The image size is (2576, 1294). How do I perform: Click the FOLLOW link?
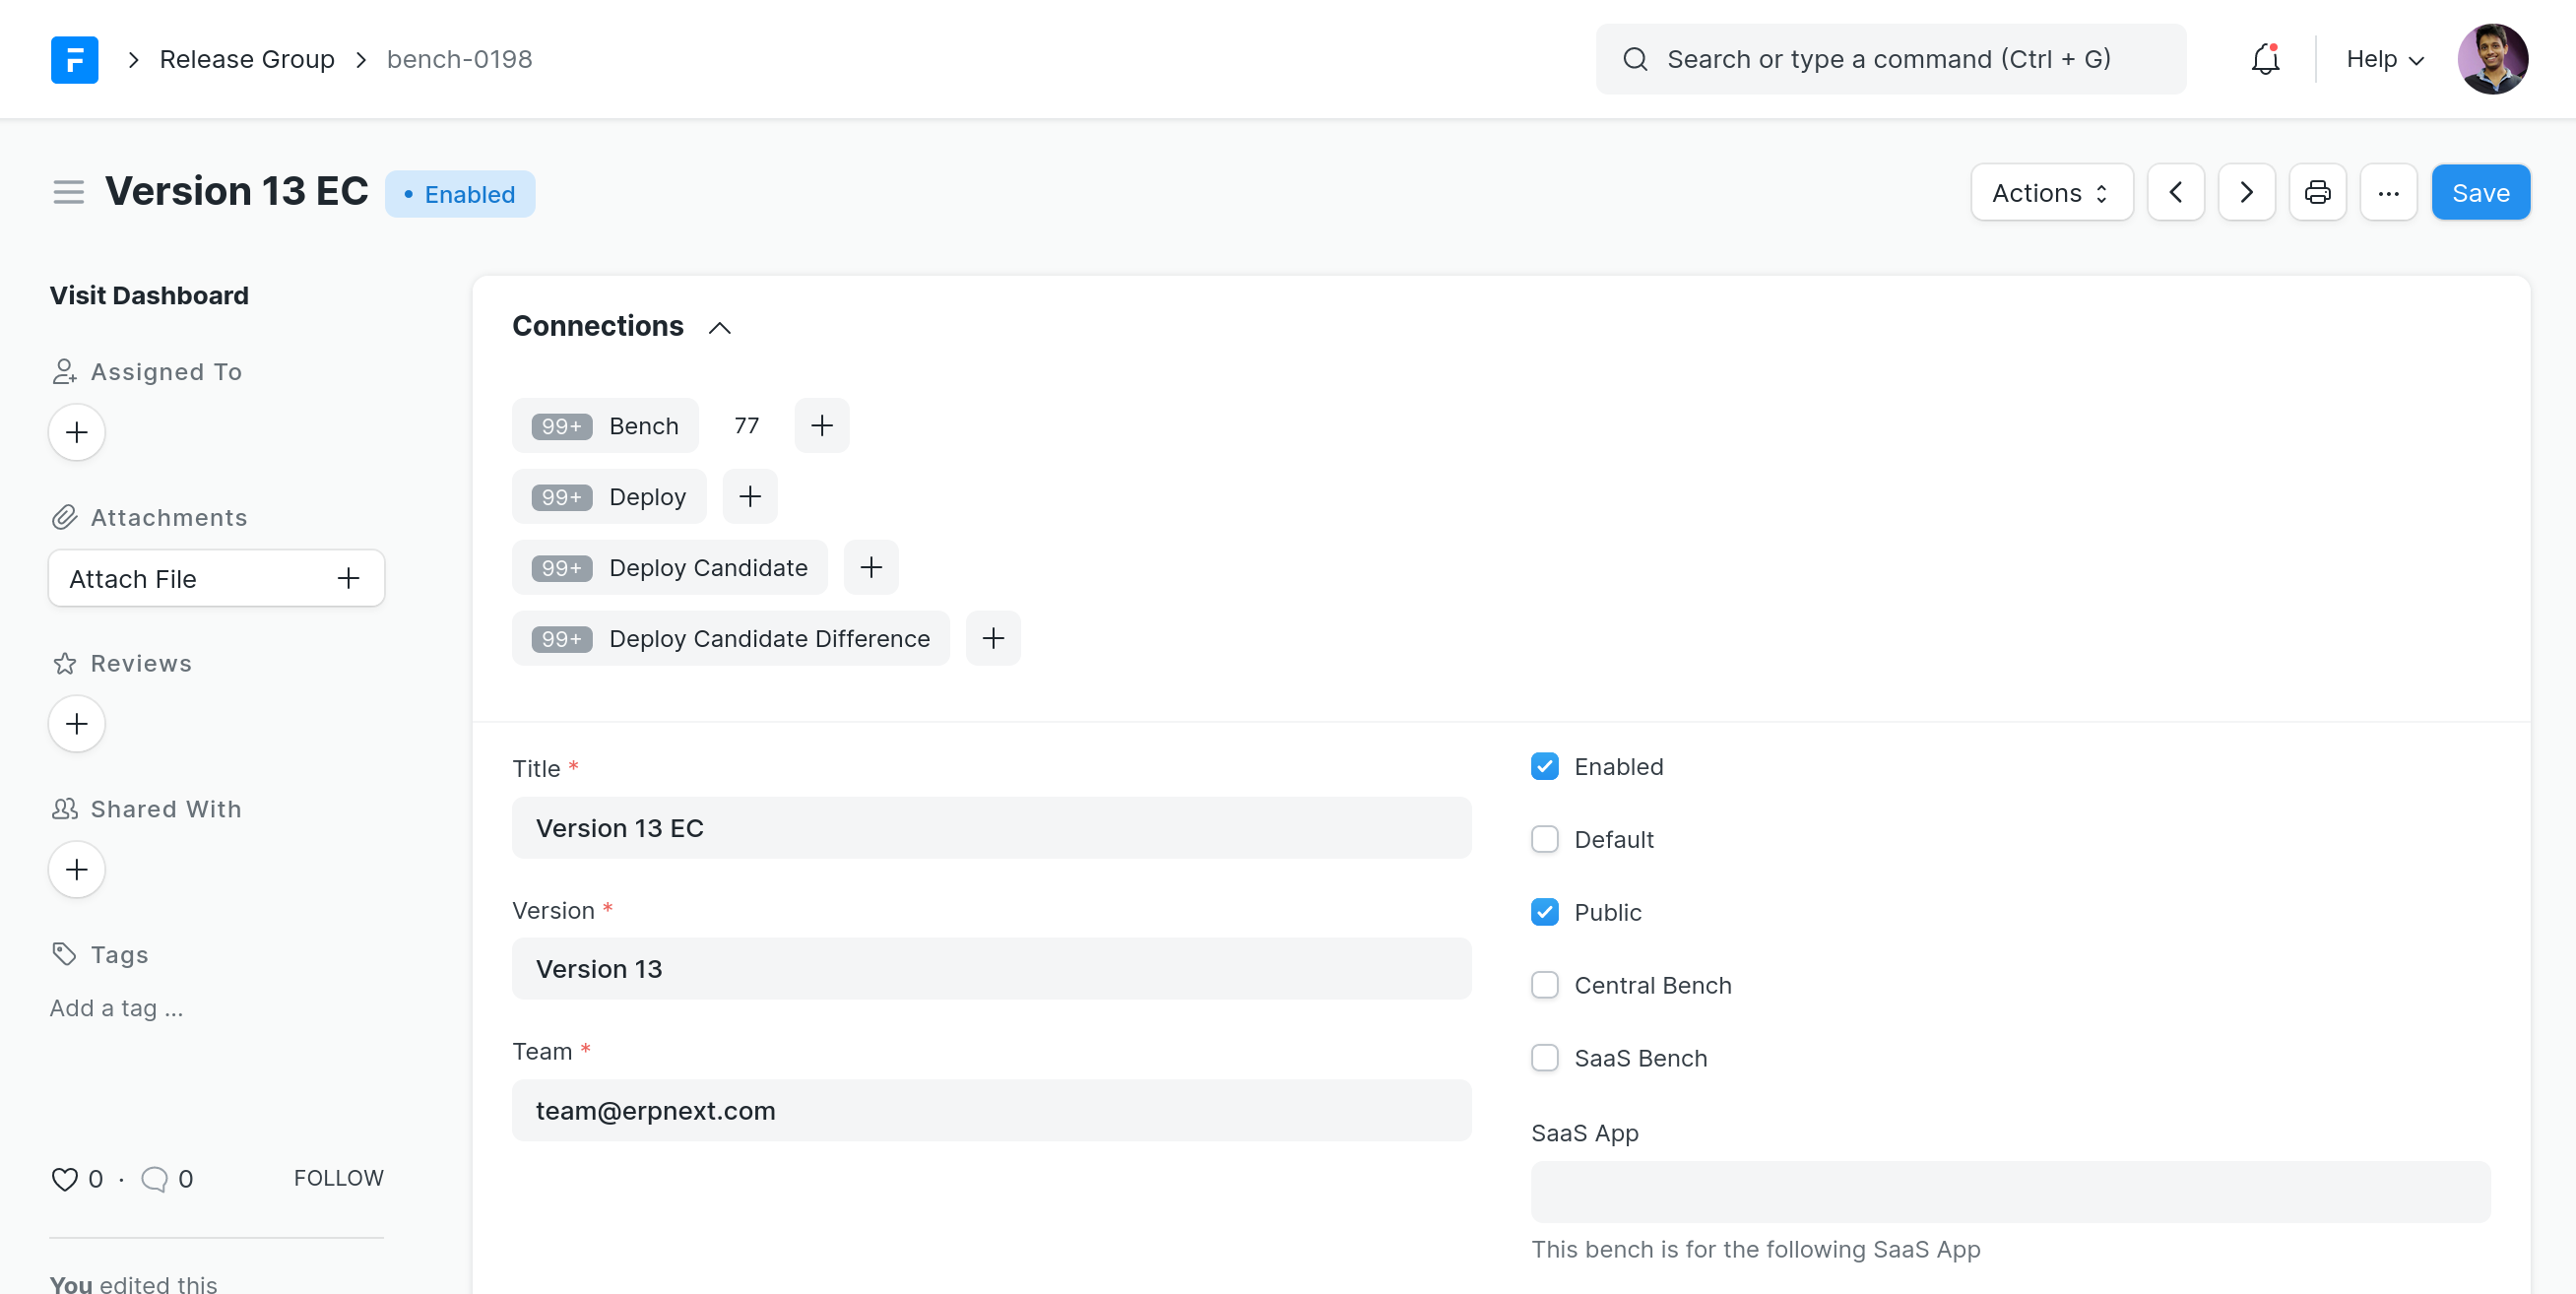click(x=338, y=1178)
